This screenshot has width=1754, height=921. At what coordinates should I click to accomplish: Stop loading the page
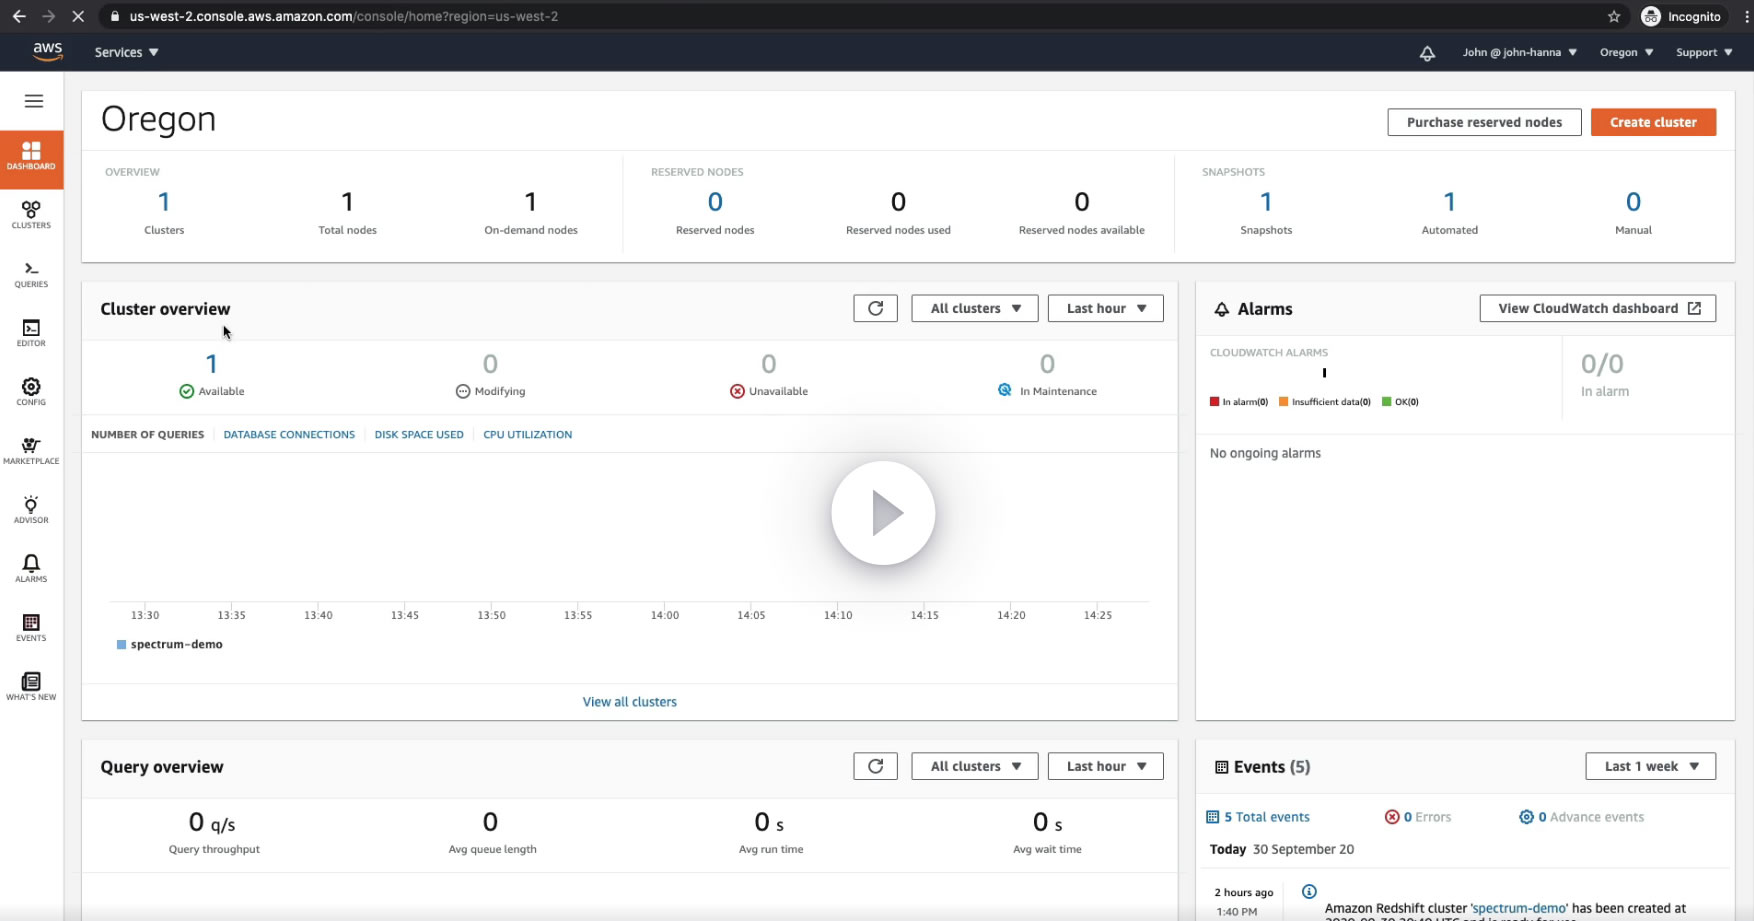click(x=78, y=16)
